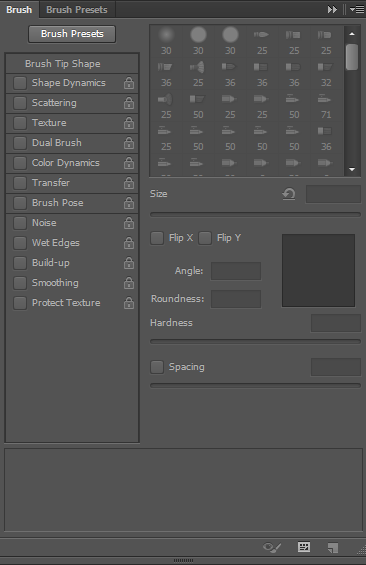
Task: Click brush list scroll up arrow
Action: coord(352,34)
